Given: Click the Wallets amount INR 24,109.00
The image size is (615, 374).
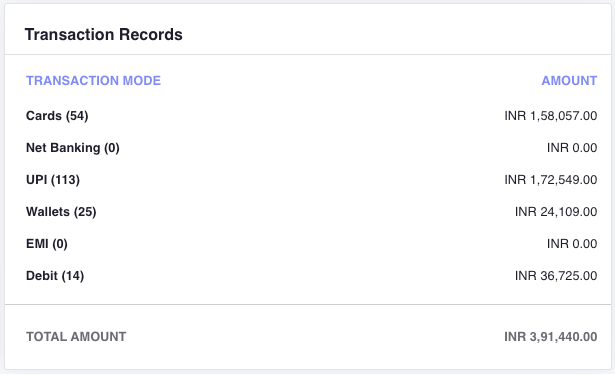Looking at the screenshot, I should (x=556, y=212).
